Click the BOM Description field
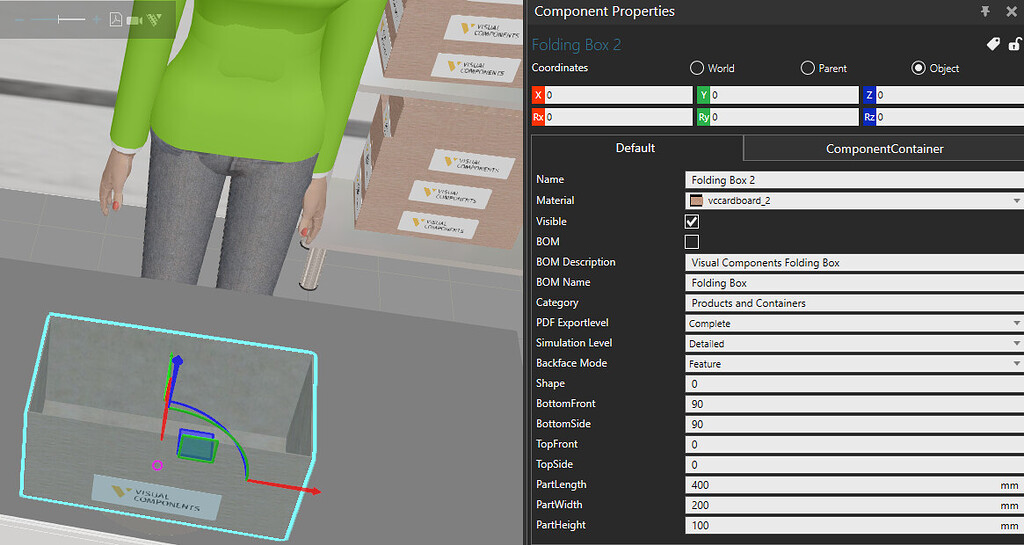Screen dimensions: 1024x545 click(x=854, y=262)
